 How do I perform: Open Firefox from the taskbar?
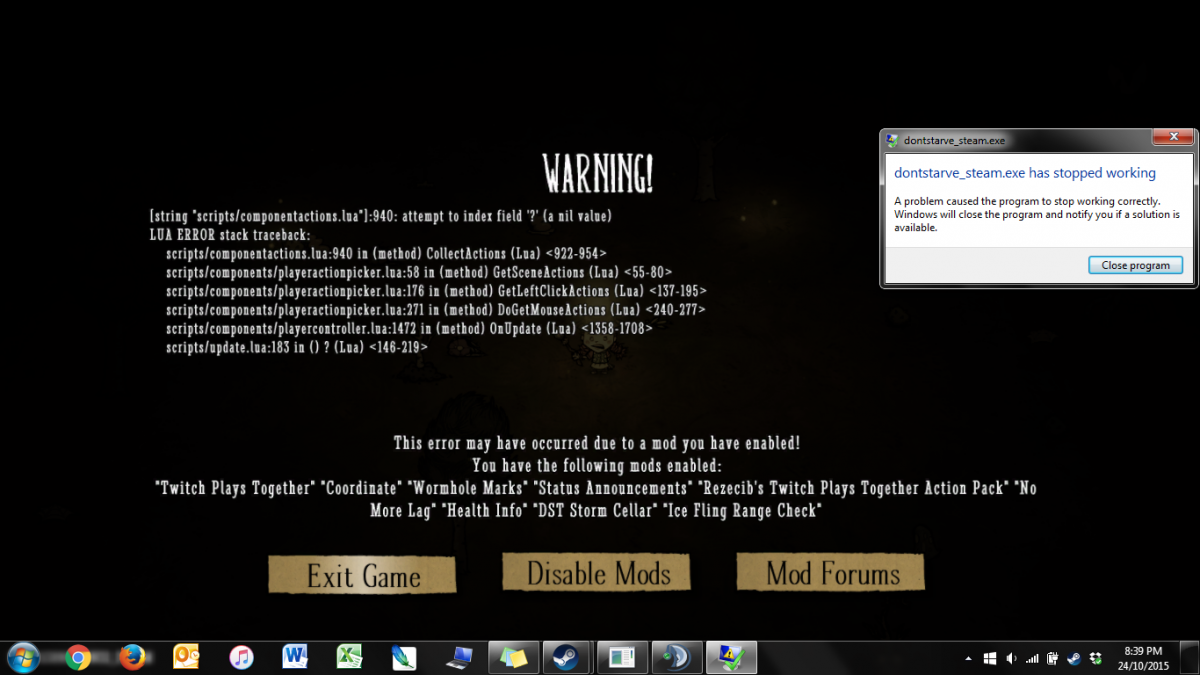[x=132, y=657]
